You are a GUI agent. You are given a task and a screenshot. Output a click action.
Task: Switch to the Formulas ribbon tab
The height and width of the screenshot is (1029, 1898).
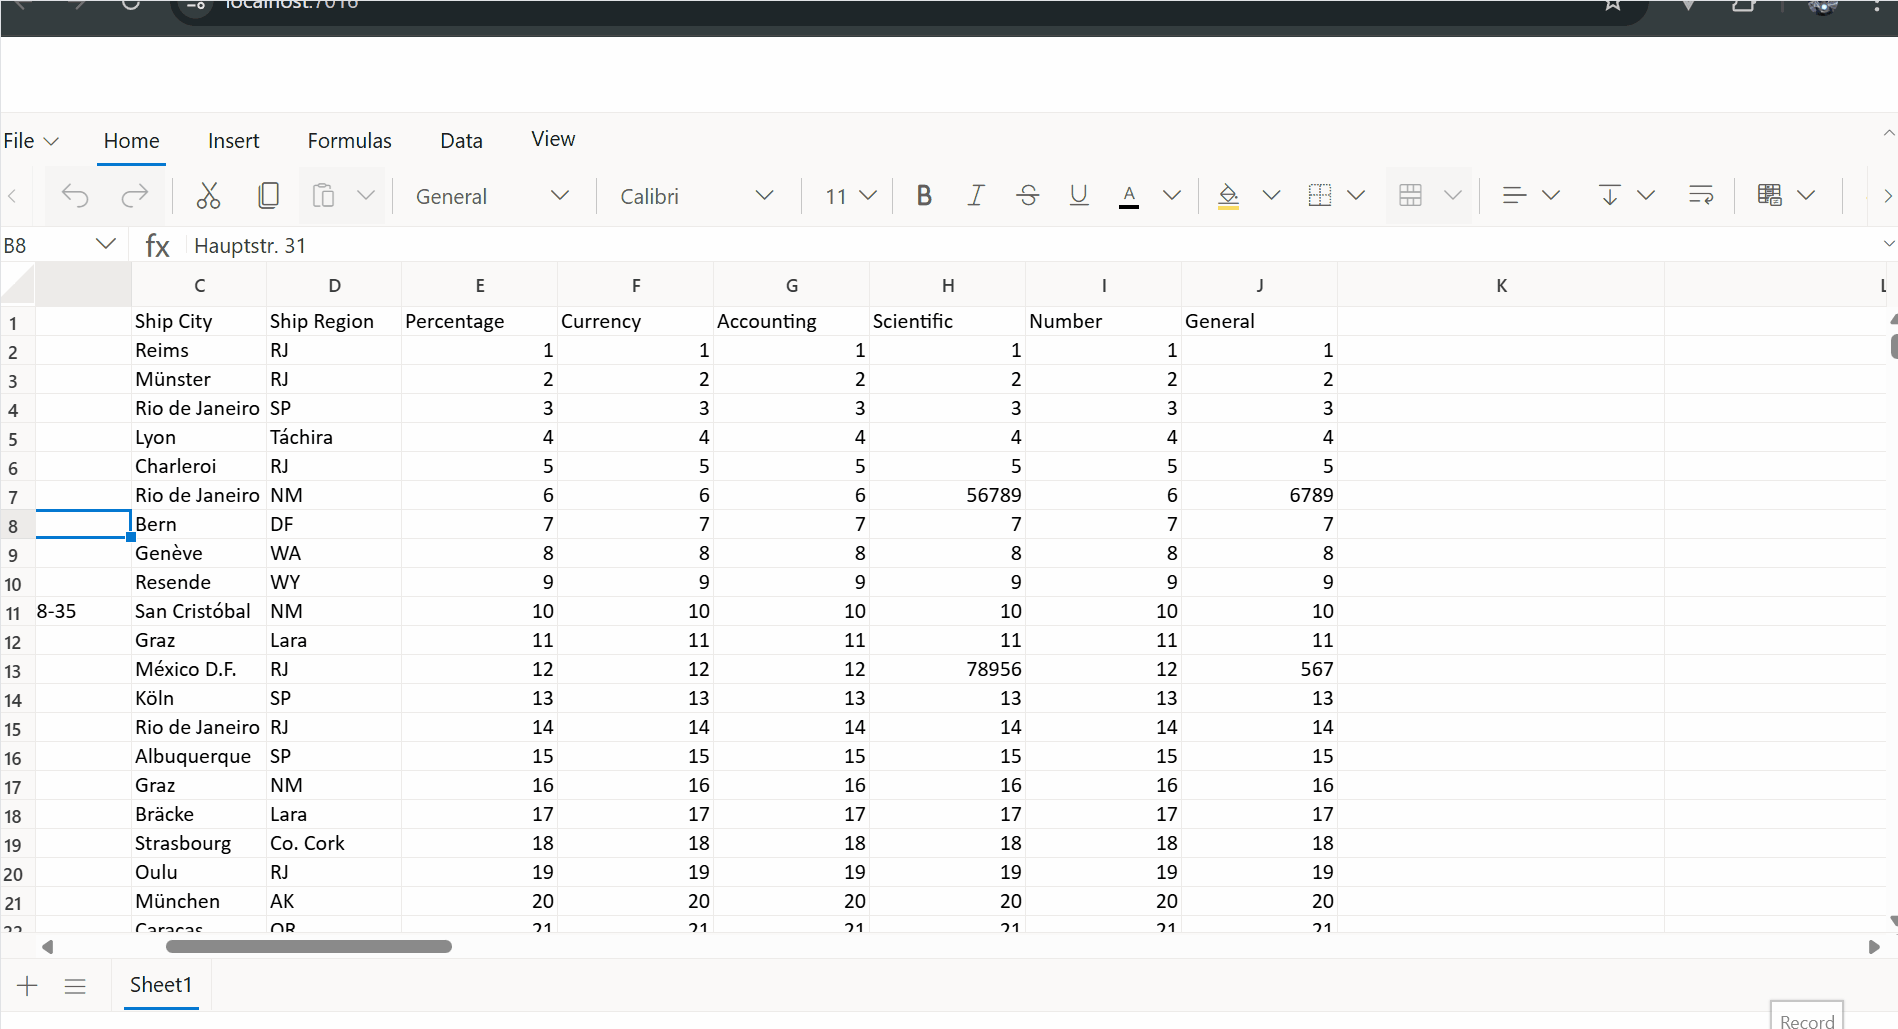click(x=349, y=140)
